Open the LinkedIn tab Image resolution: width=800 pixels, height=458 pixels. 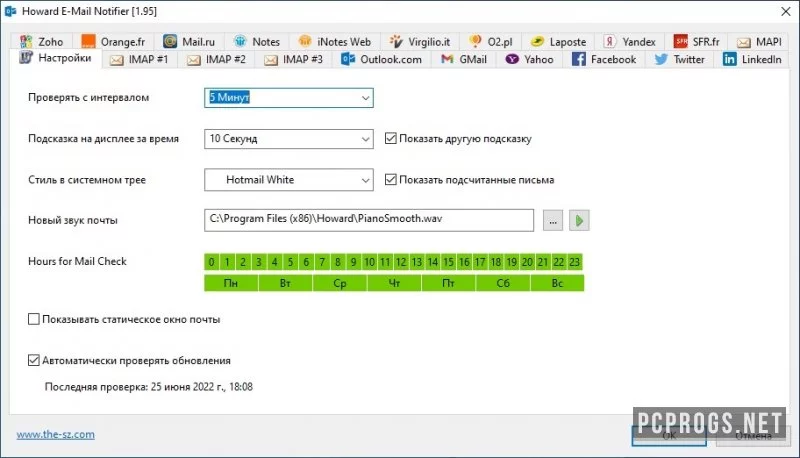click(x=752, y=60)
